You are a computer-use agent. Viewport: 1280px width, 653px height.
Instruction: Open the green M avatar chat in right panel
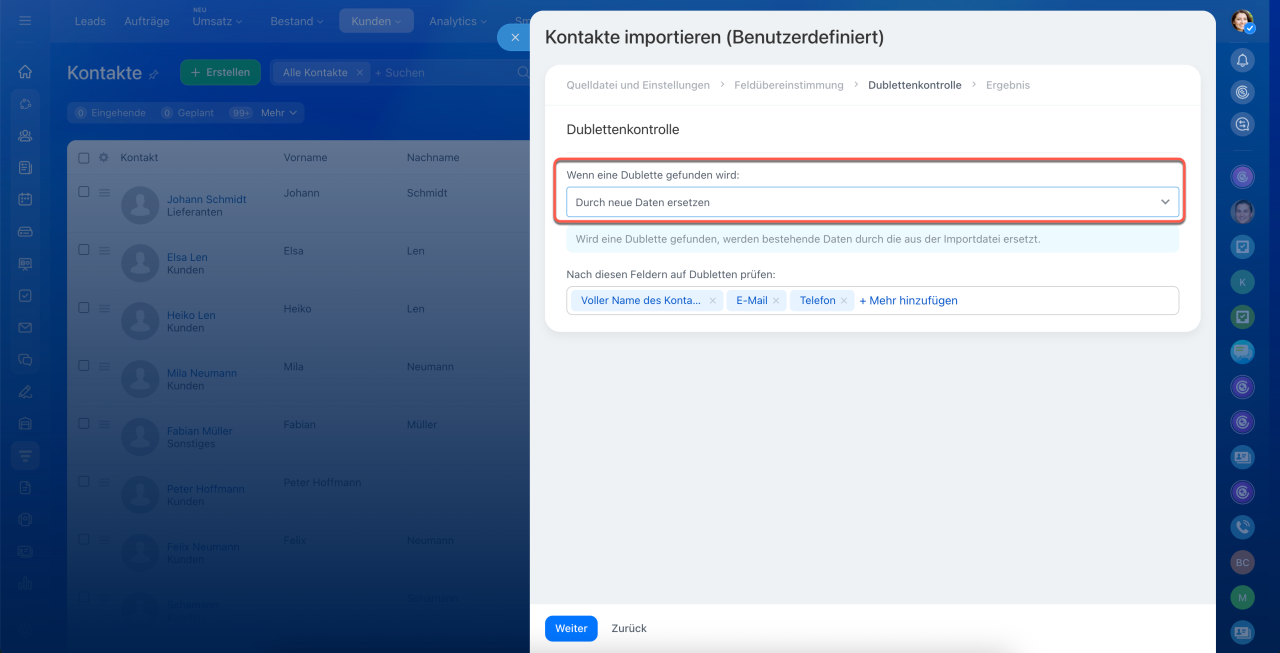point(1242,596)
